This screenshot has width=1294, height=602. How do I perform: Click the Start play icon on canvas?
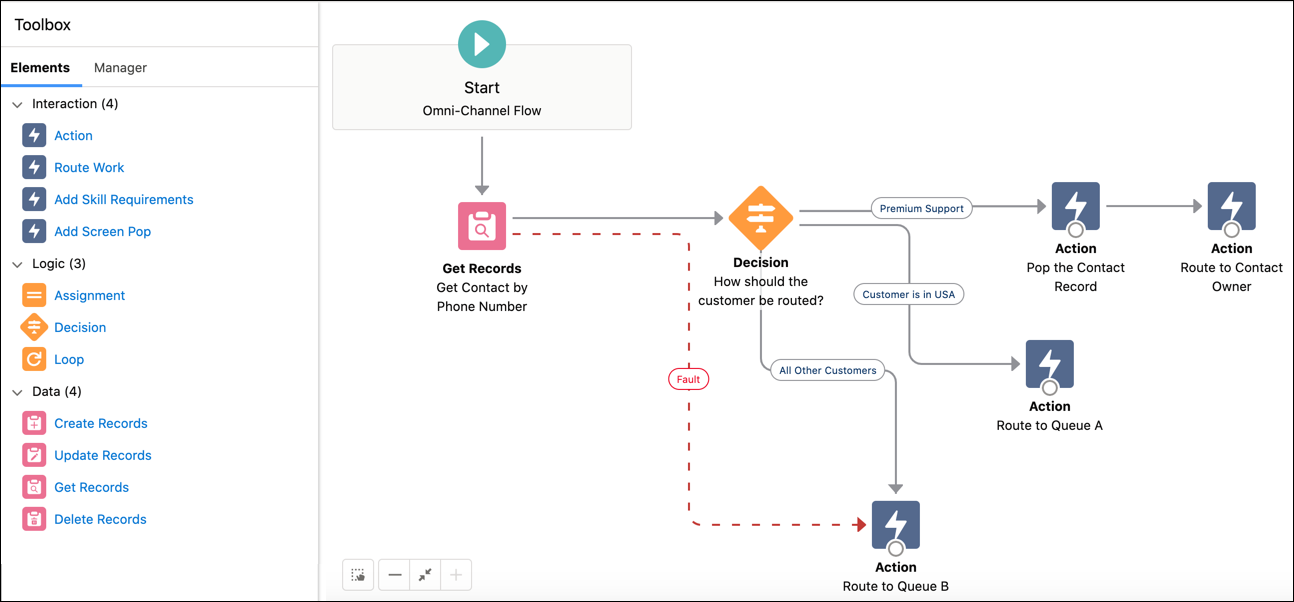(482, 44)
